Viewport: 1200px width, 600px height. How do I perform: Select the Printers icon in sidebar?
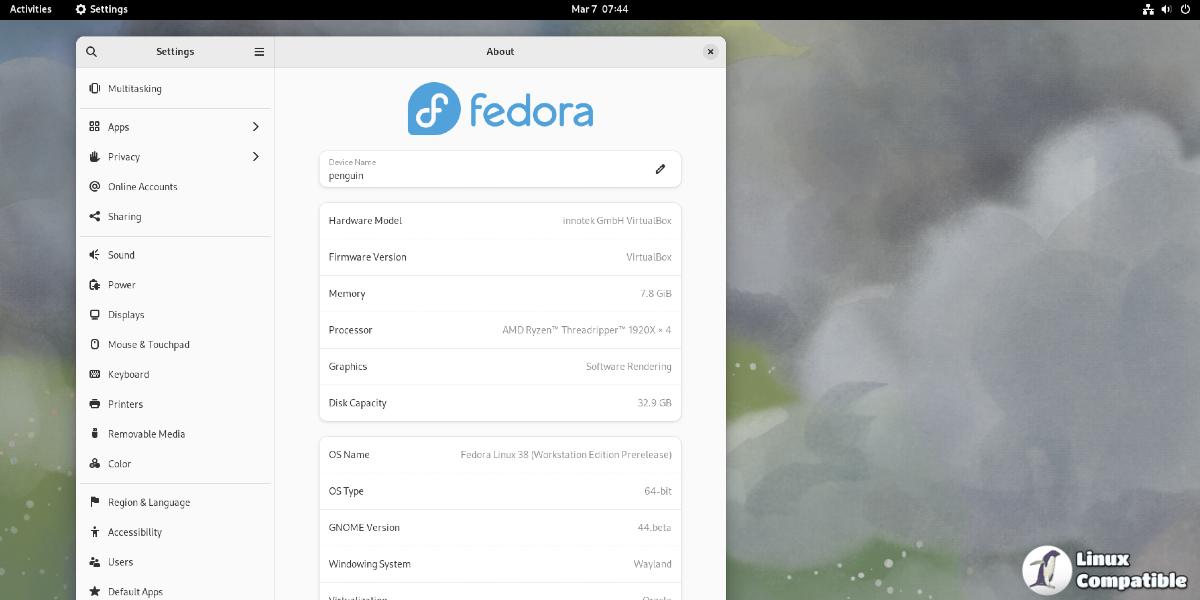click(95, 404)
